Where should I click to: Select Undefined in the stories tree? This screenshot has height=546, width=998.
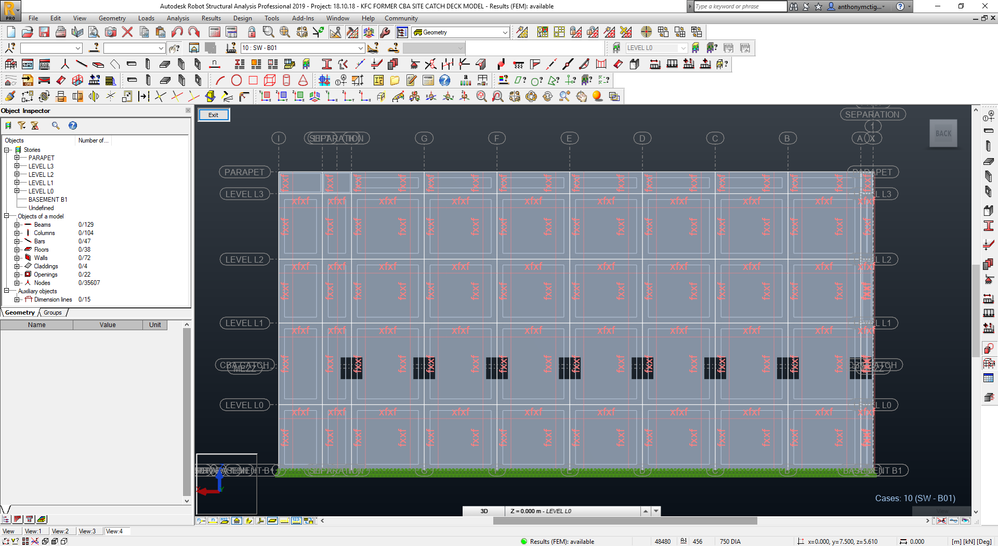pos(41,208)
